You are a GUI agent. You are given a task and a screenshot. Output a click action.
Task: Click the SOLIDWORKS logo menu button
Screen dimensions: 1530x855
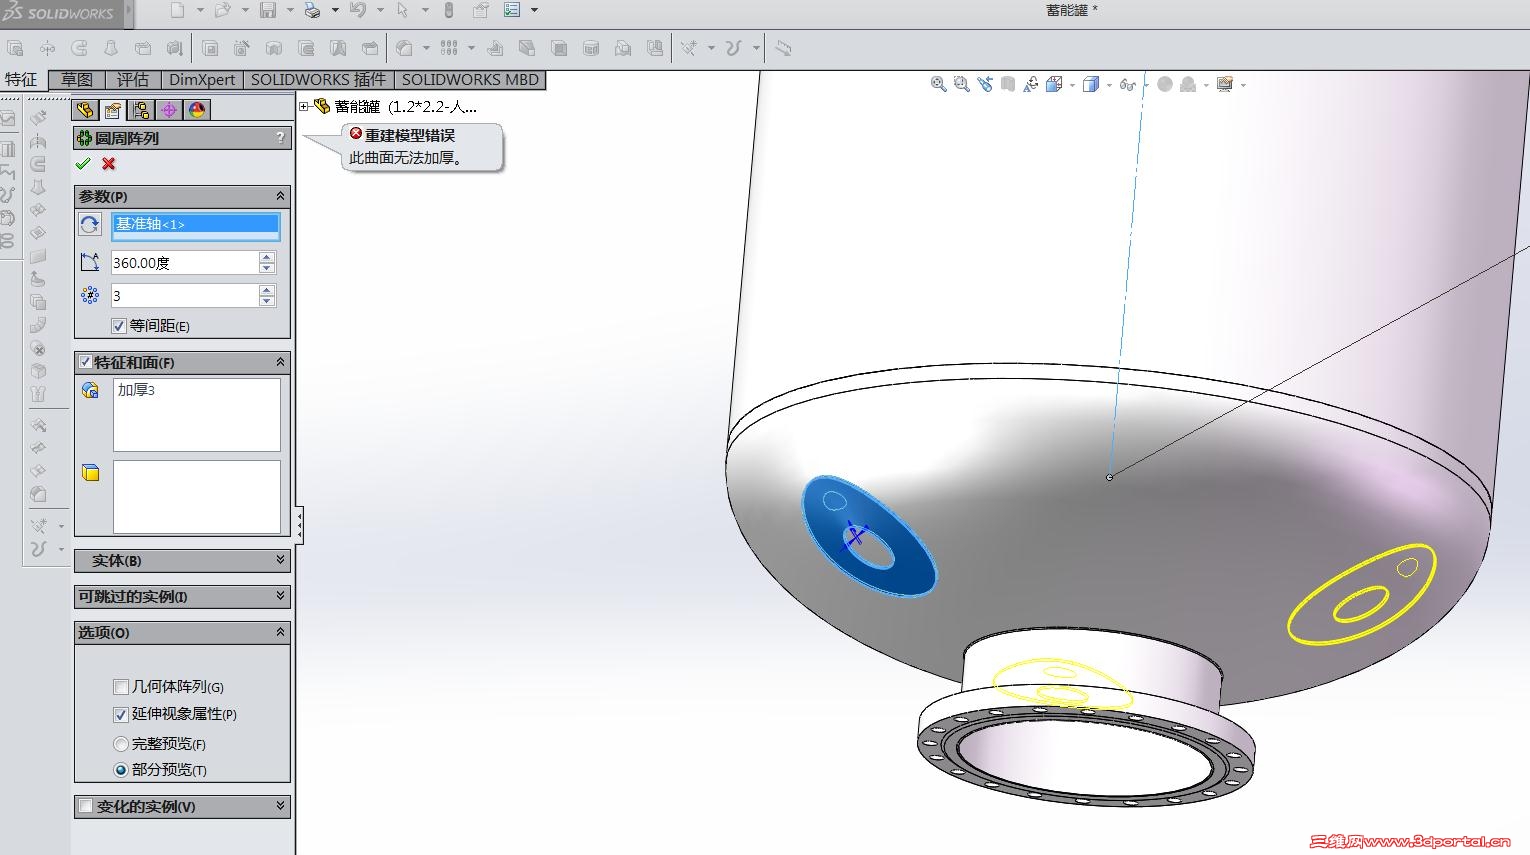pos(61,13)
